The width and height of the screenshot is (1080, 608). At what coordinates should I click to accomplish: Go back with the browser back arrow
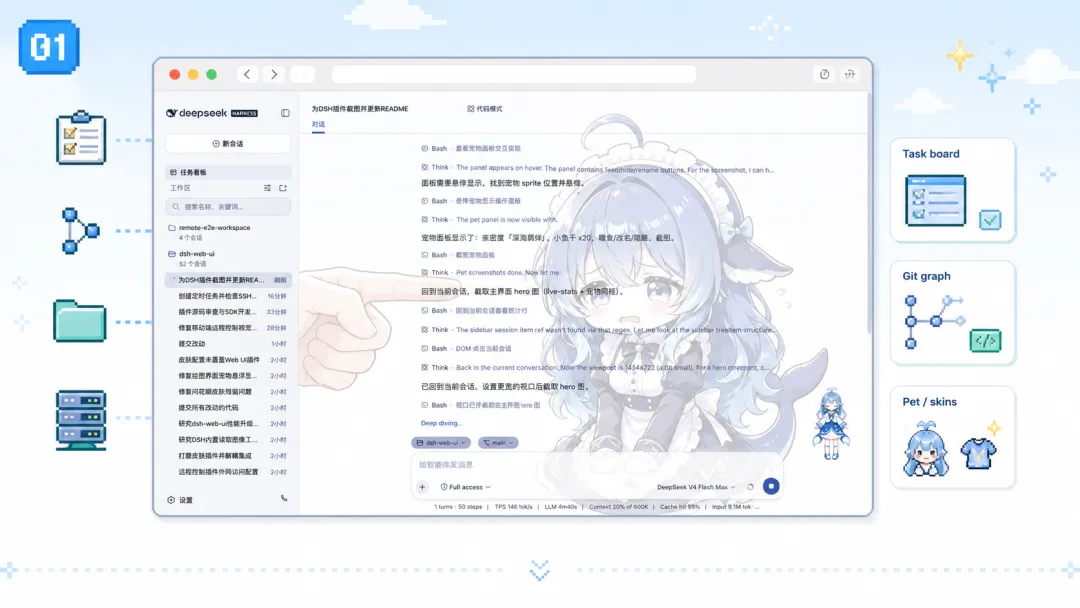pyautogui.click(x=247, y=74)
